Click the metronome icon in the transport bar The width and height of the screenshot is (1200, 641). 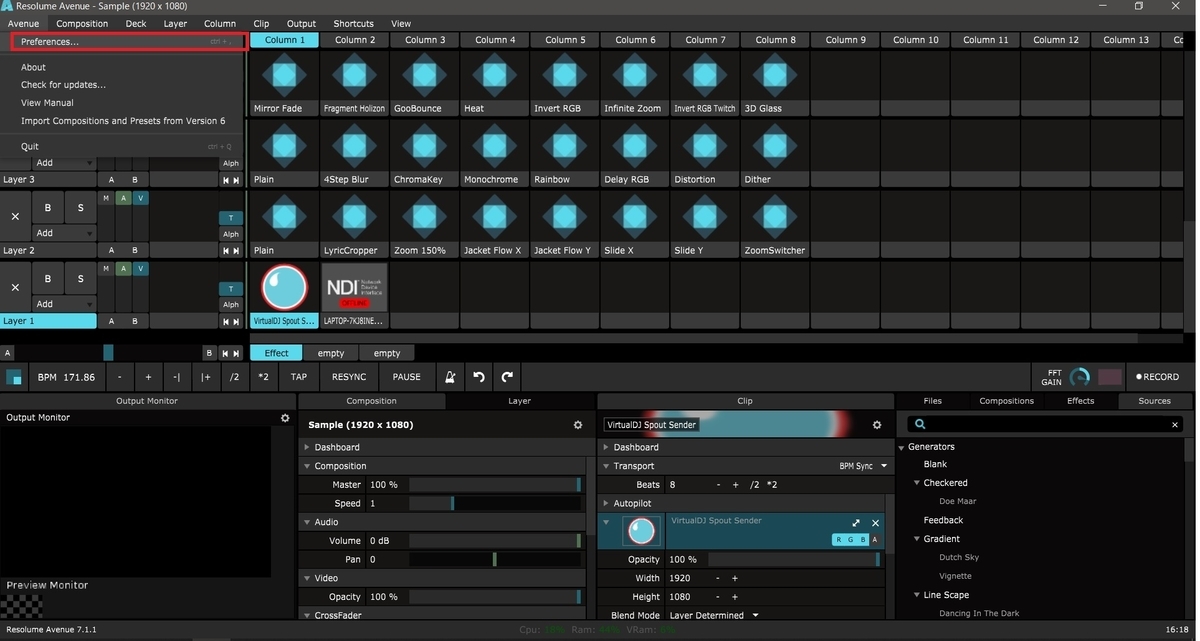449,376
